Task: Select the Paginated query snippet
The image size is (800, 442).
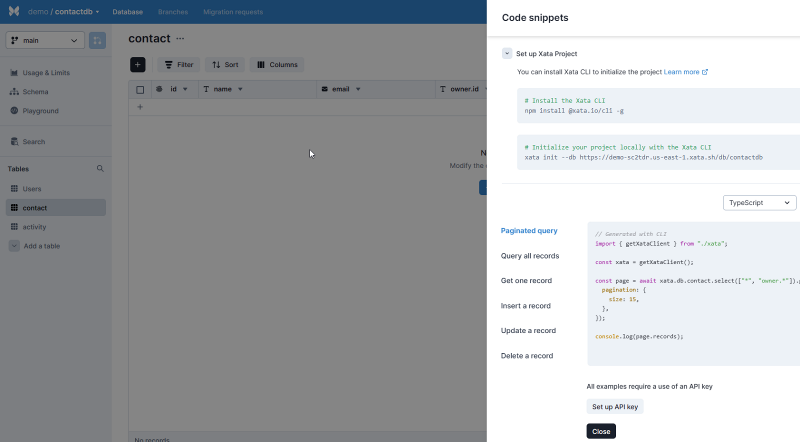Action: 529,231
